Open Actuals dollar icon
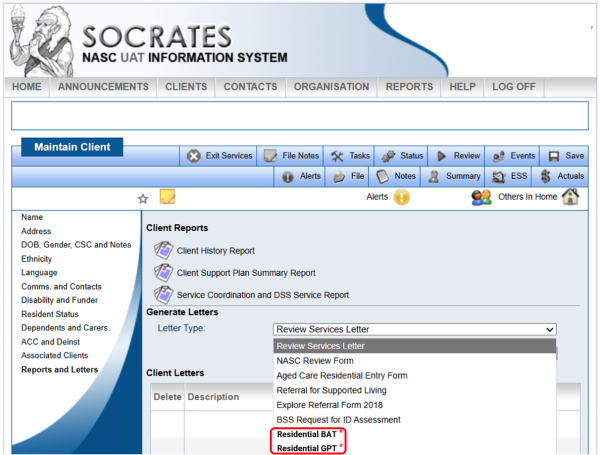Image resolution: width=600 pixels, height=455 pixels. [x=546, y=176]
